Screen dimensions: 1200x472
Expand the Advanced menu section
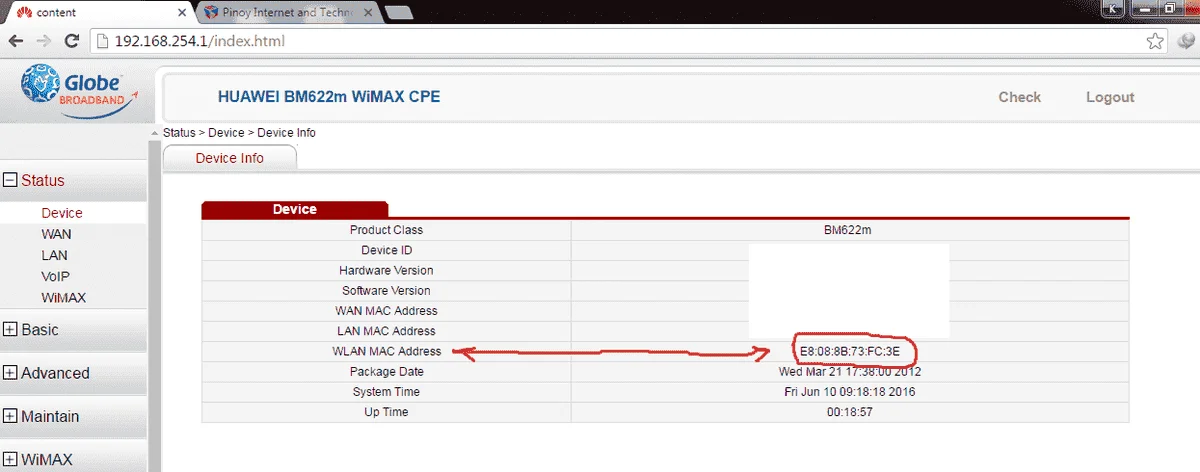(x=11, y=373)
